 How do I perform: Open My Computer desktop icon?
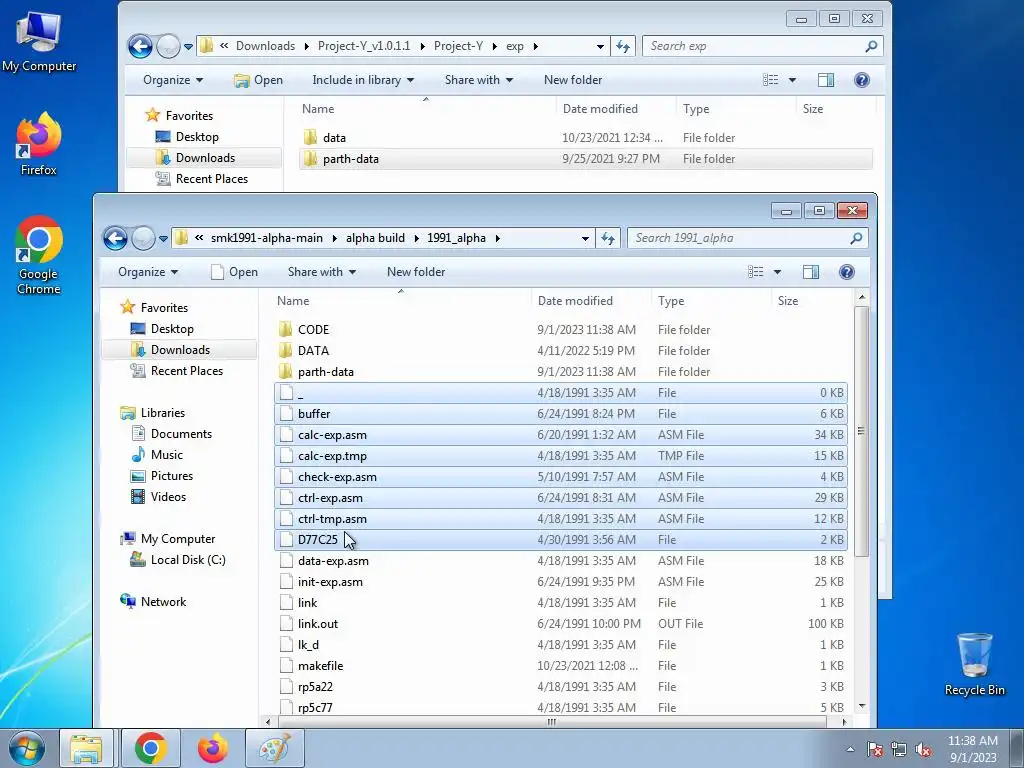(39, 42)
